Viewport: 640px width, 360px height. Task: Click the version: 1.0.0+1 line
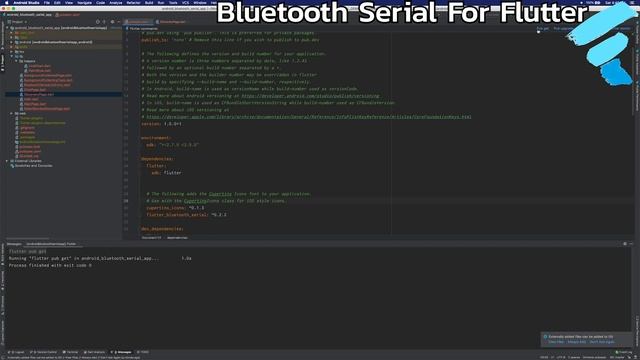click(x=162, y=124)
